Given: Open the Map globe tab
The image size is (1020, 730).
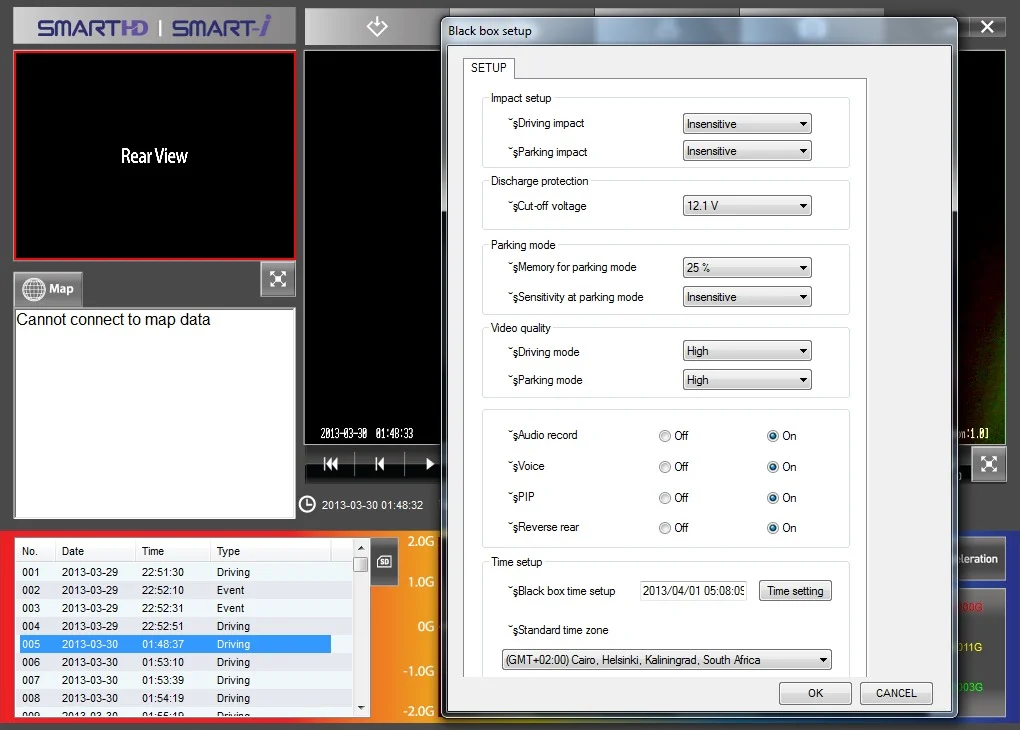Looking at the screenshot, I should pos(48,289).
